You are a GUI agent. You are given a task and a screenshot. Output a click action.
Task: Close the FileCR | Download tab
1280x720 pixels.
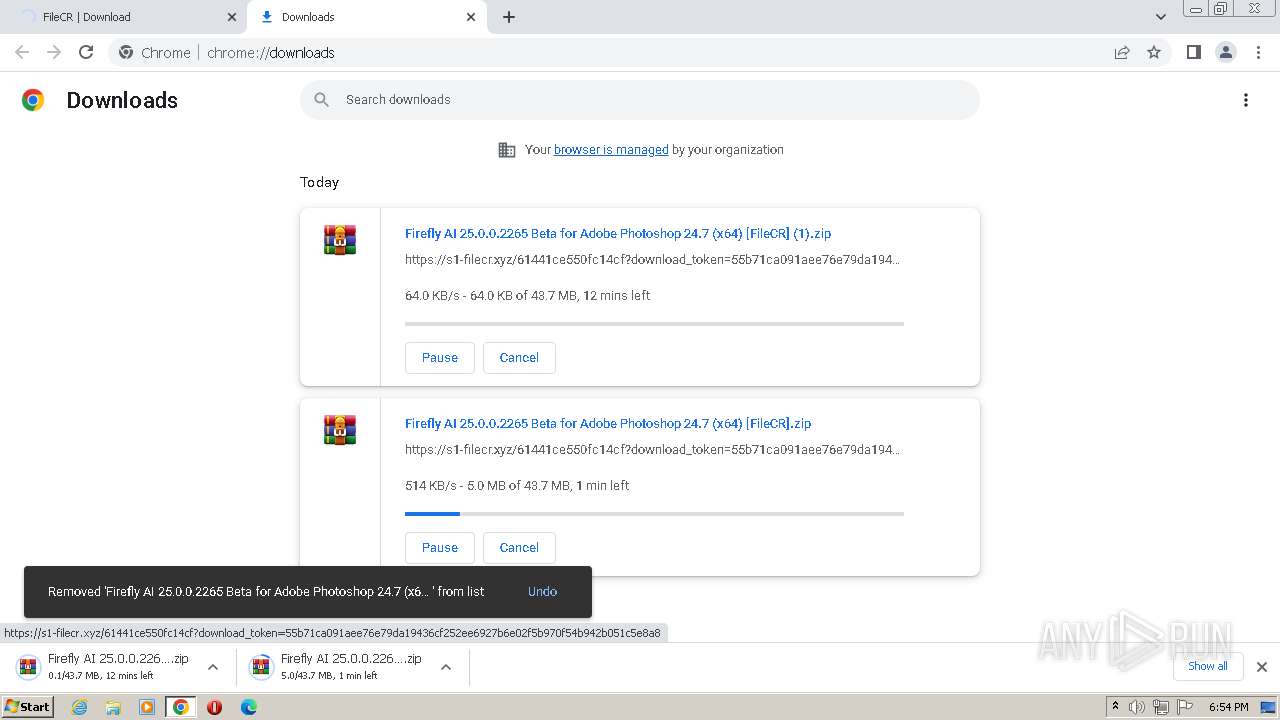232,17
